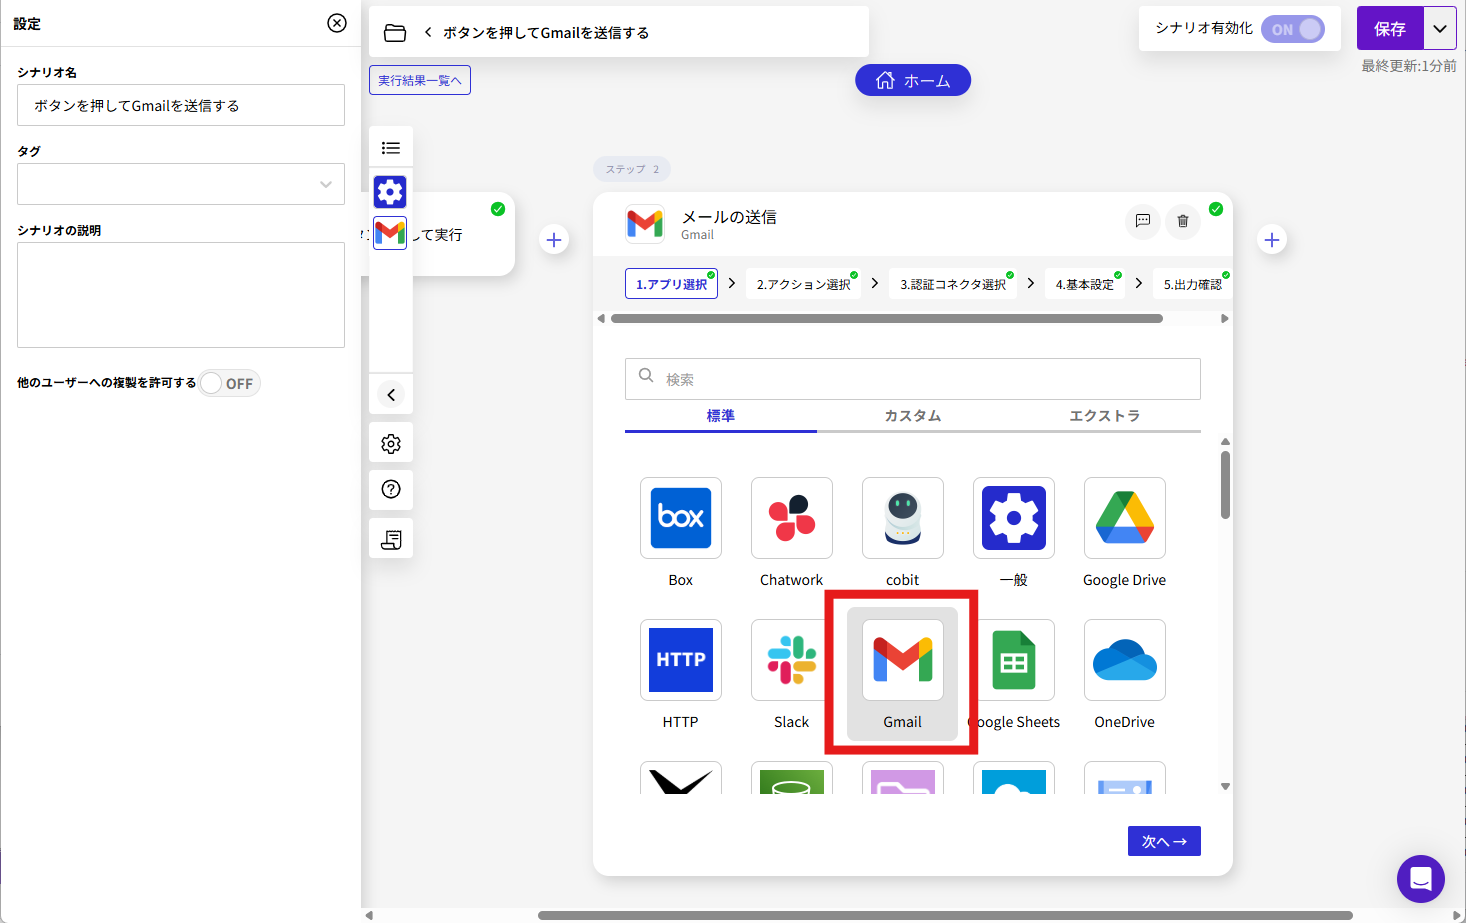Open the comment icon on step card
The width and height of the screenshot is (1466, 923).
tap(1143, 221)
